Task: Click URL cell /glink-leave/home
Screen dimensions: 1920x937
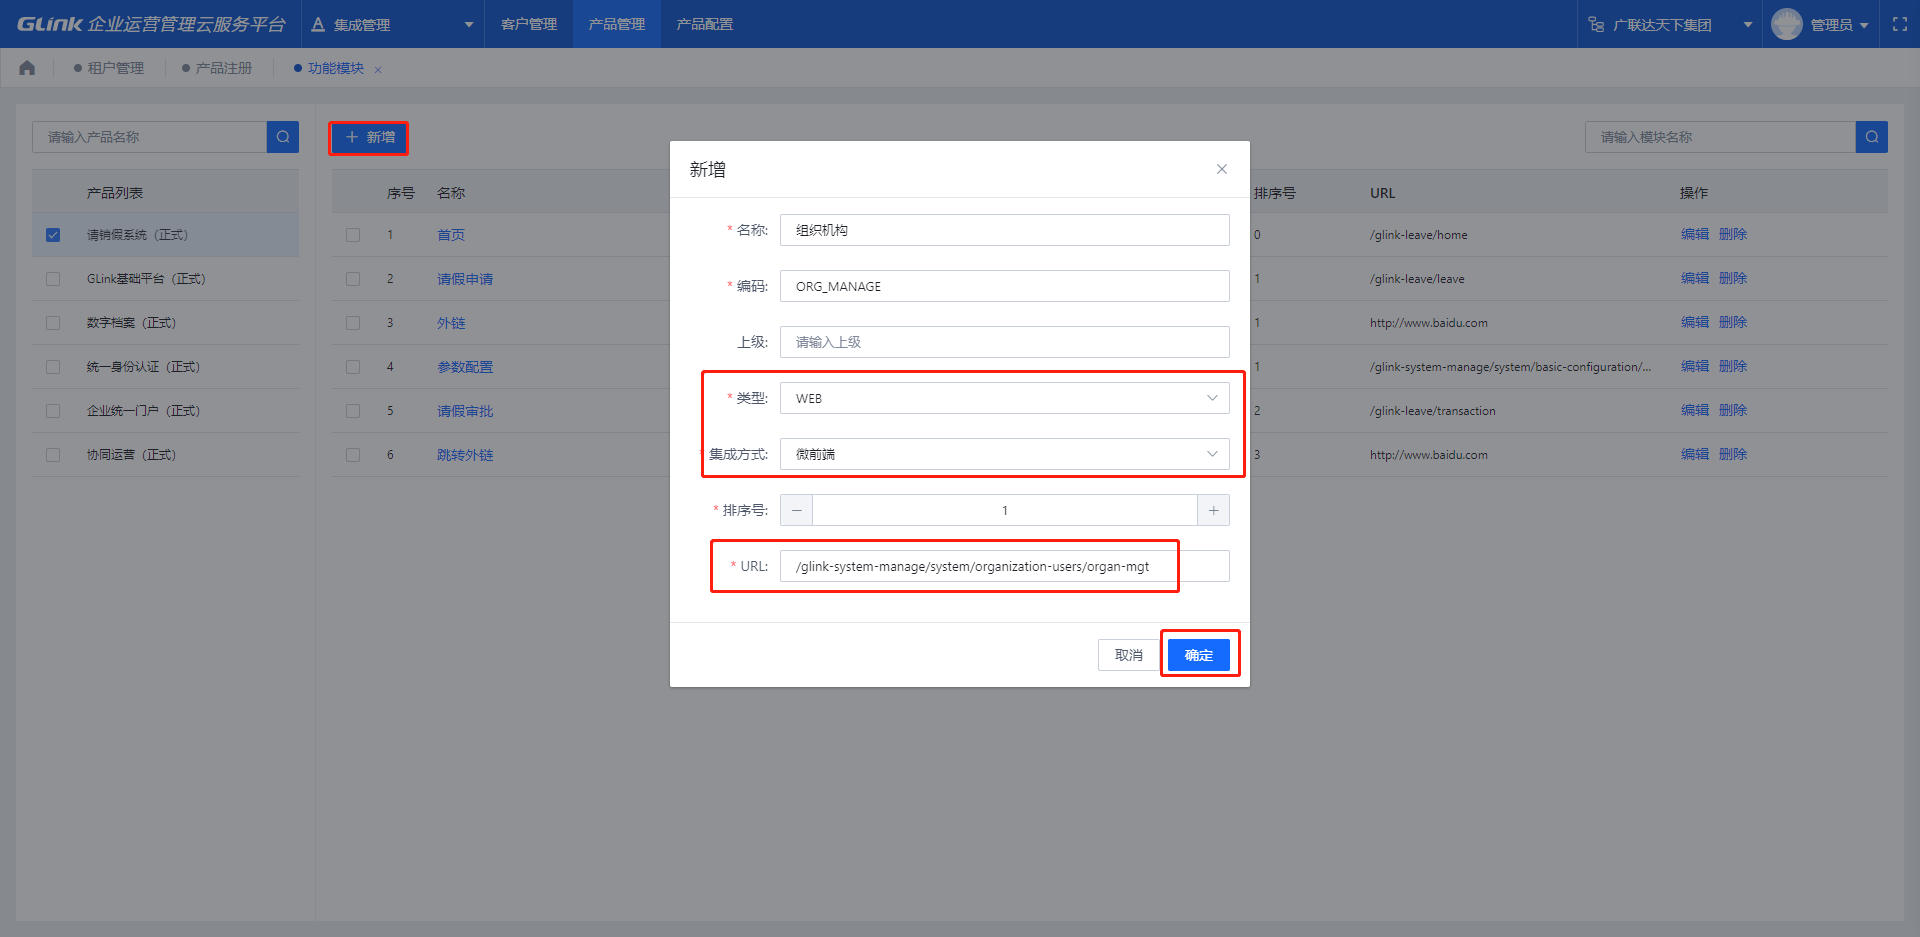Action: click(x=1419, y=235)
